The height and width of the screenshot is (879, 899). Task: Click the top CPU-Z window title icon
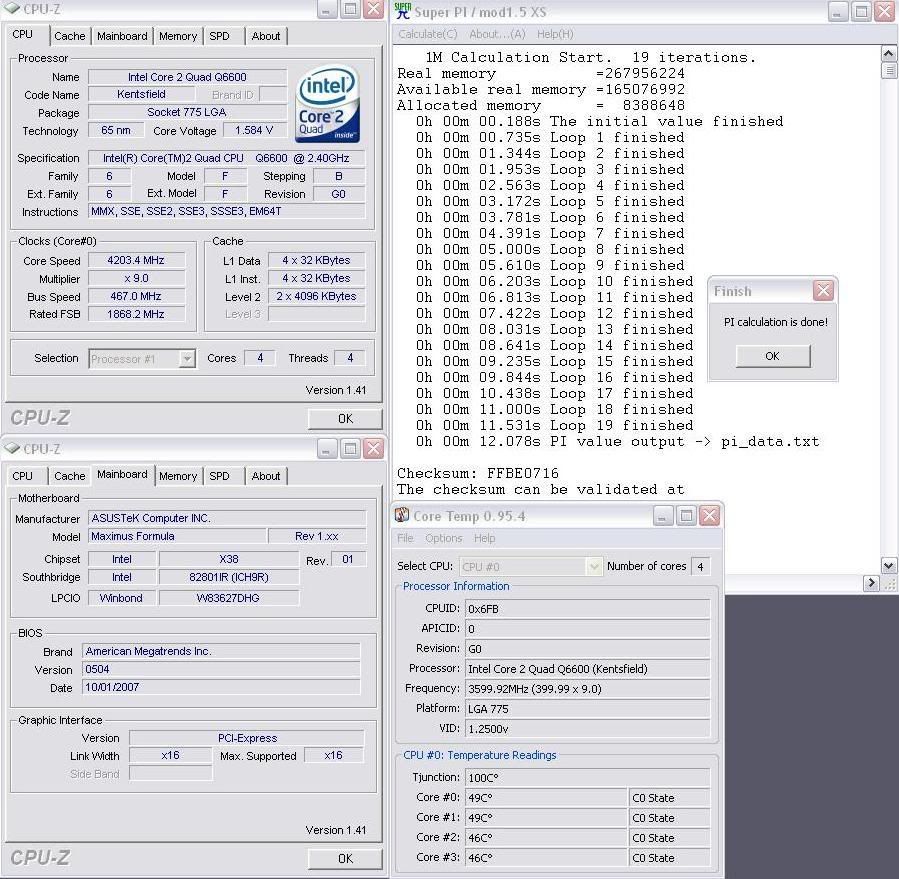pos(11,9)
